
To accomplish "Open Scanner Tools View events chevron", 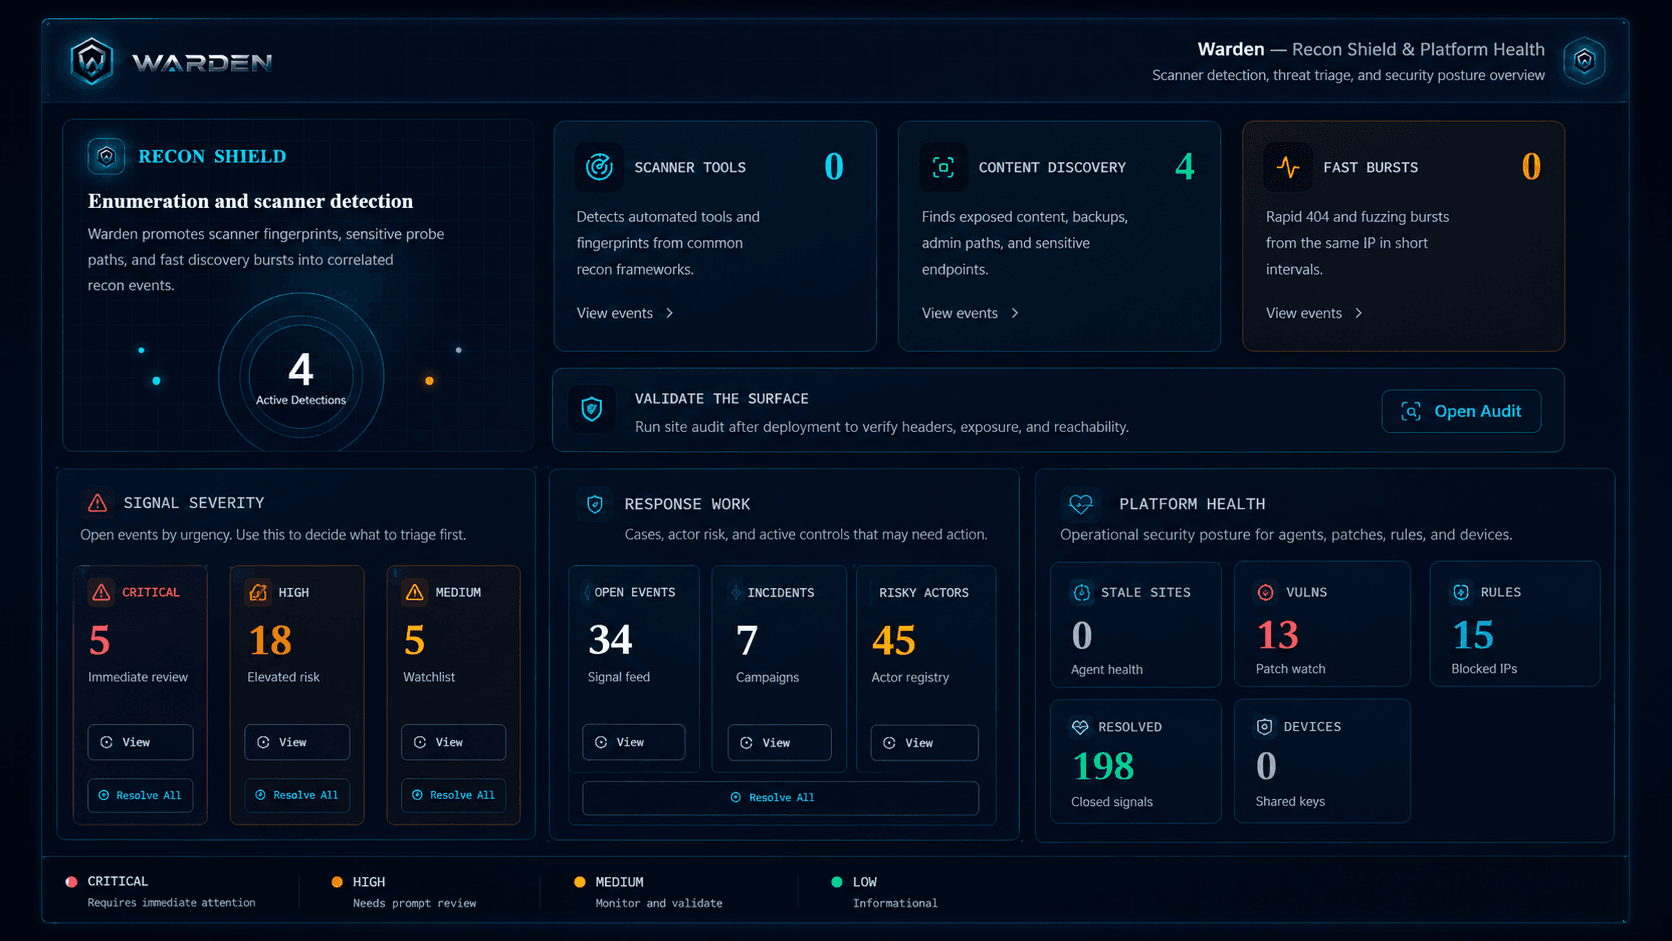I will click(x=670, y=313).
